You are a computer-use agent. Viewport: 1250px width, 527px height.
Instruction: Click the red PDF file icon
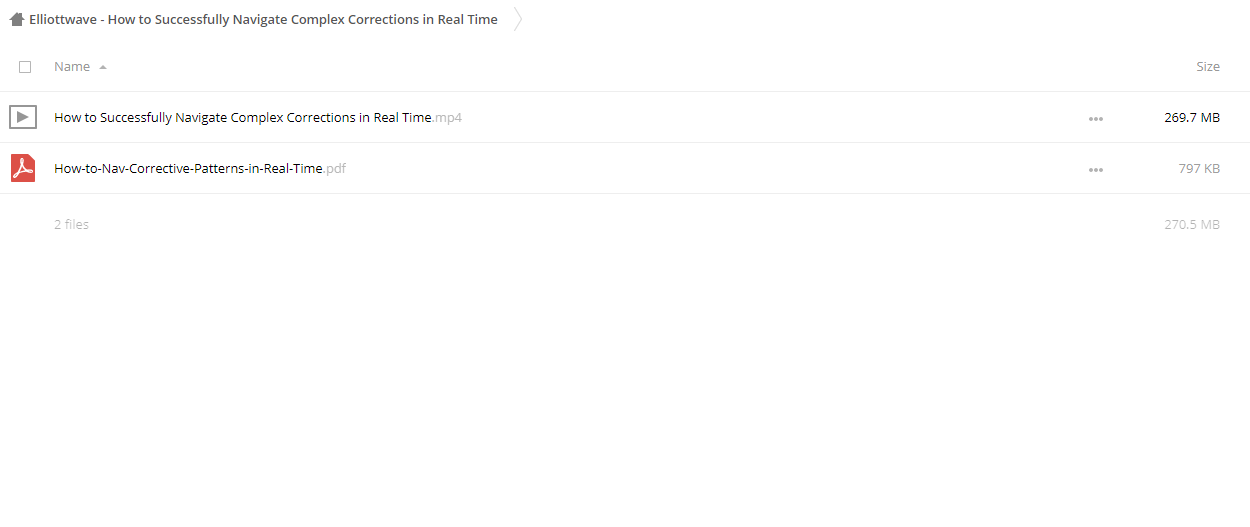pyautogui.click(x=23, y=168)
